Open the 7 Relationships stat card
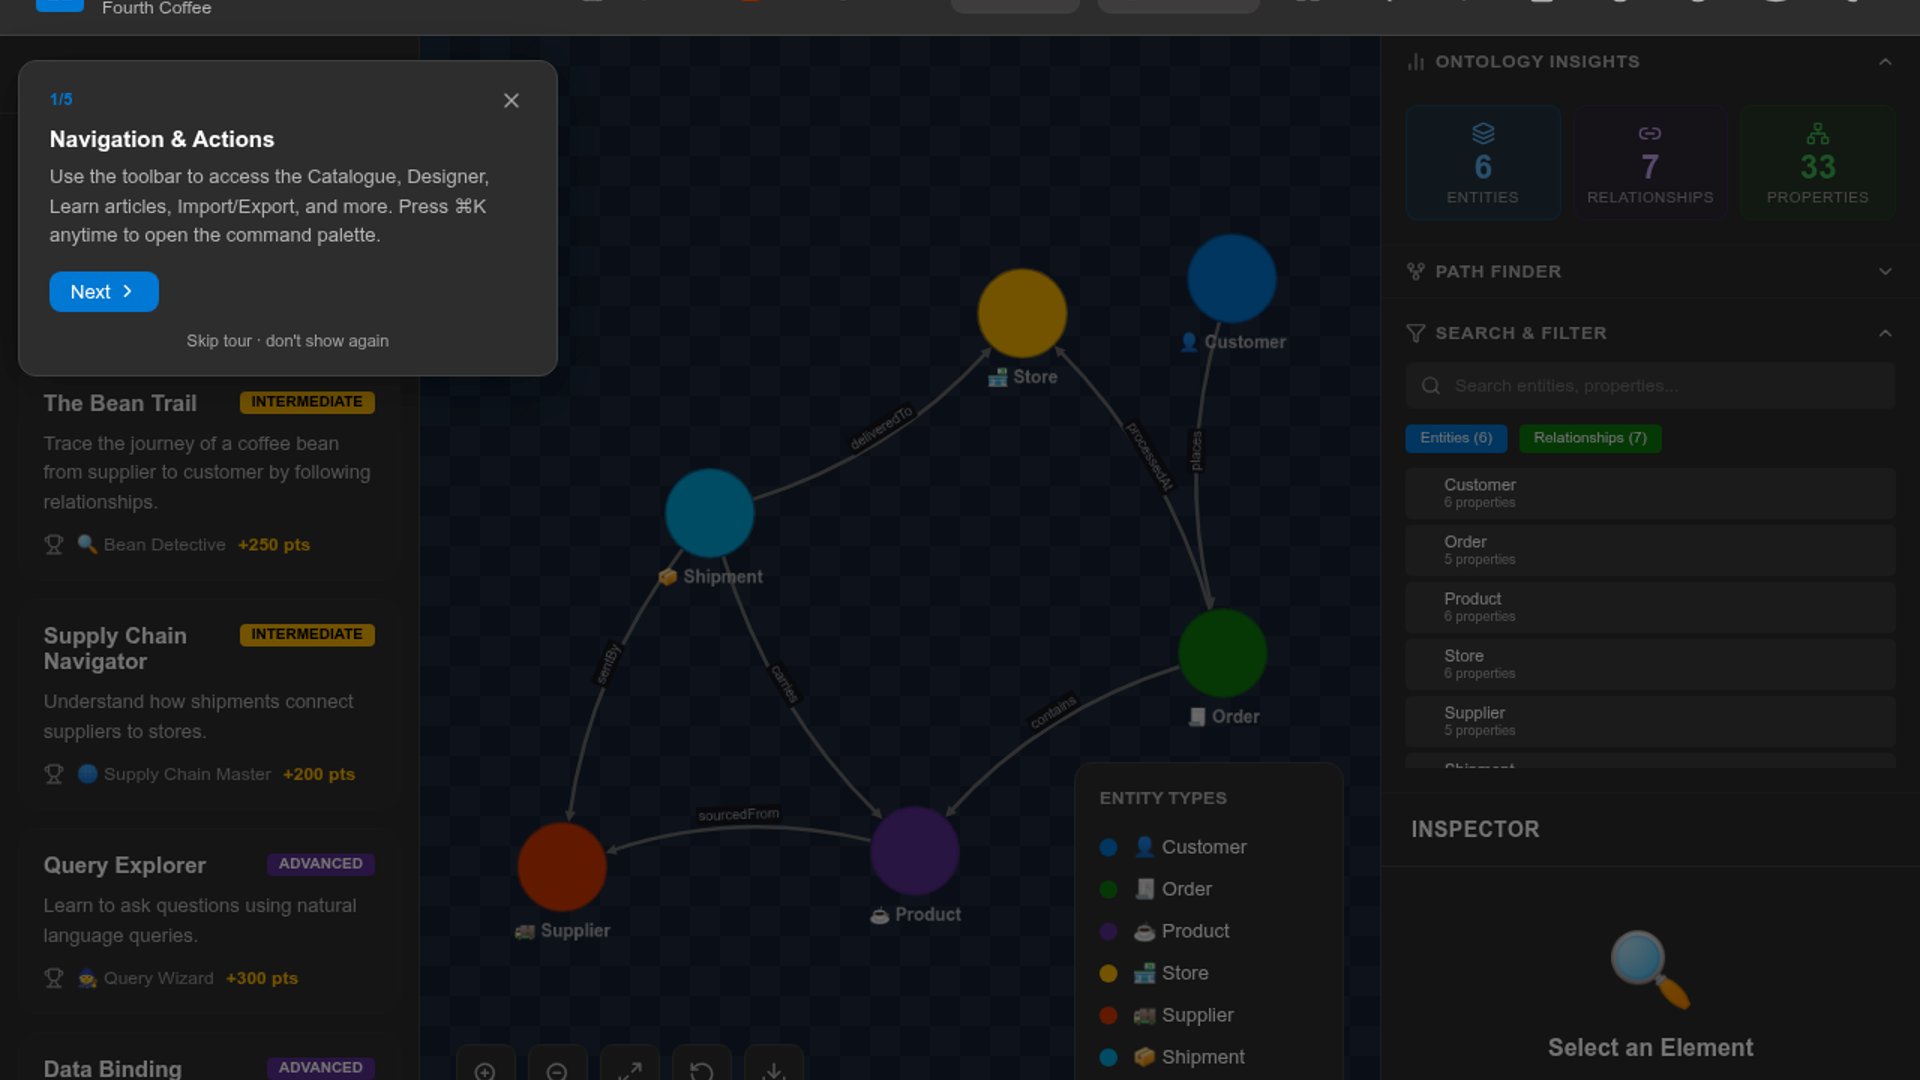Screen dimensions: 1920x1080 [1650, 163]
